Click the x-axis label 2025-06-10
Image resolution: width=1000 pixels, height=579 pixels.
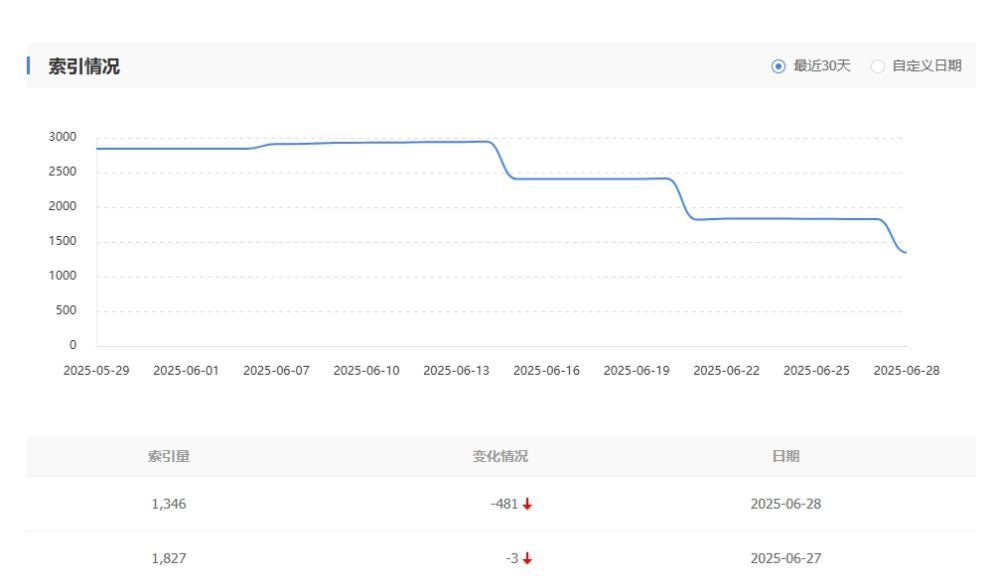(366, 370)
